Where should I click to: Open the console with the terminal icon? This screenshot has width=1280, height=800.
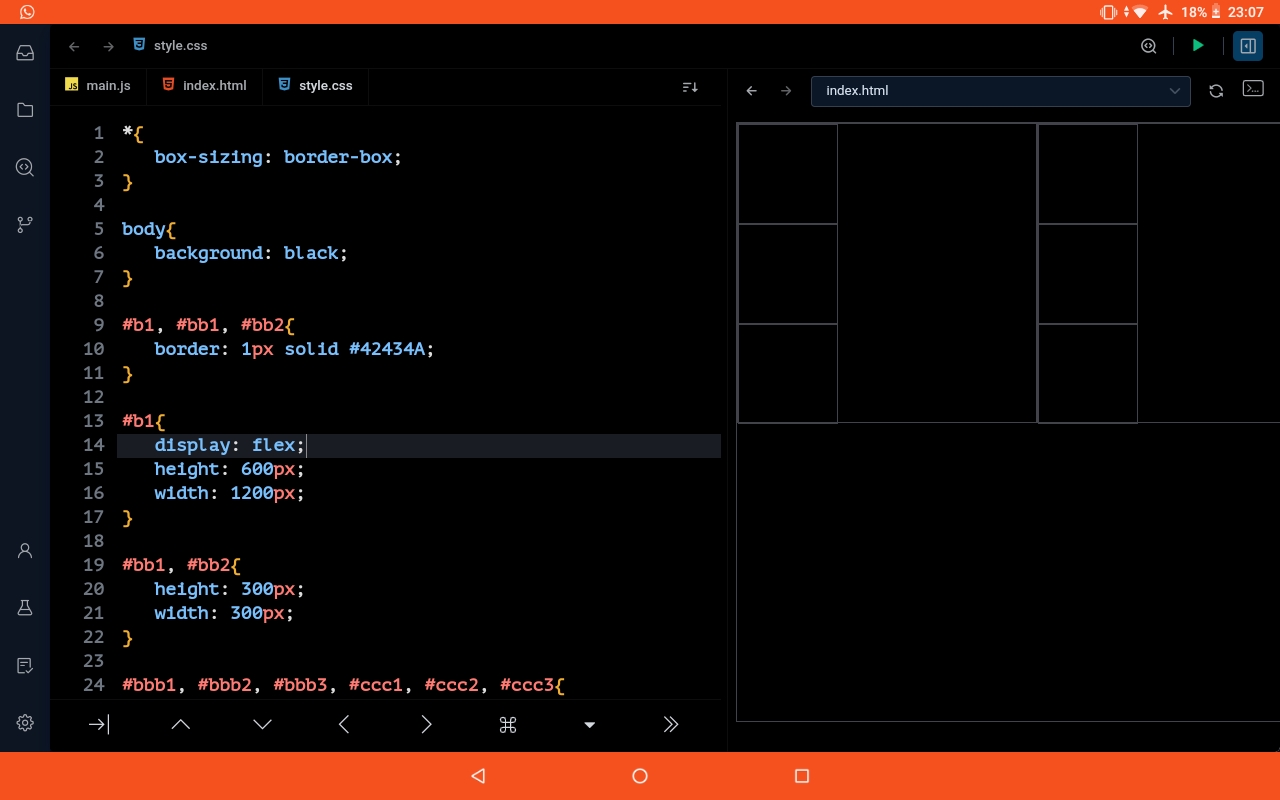1253,90
